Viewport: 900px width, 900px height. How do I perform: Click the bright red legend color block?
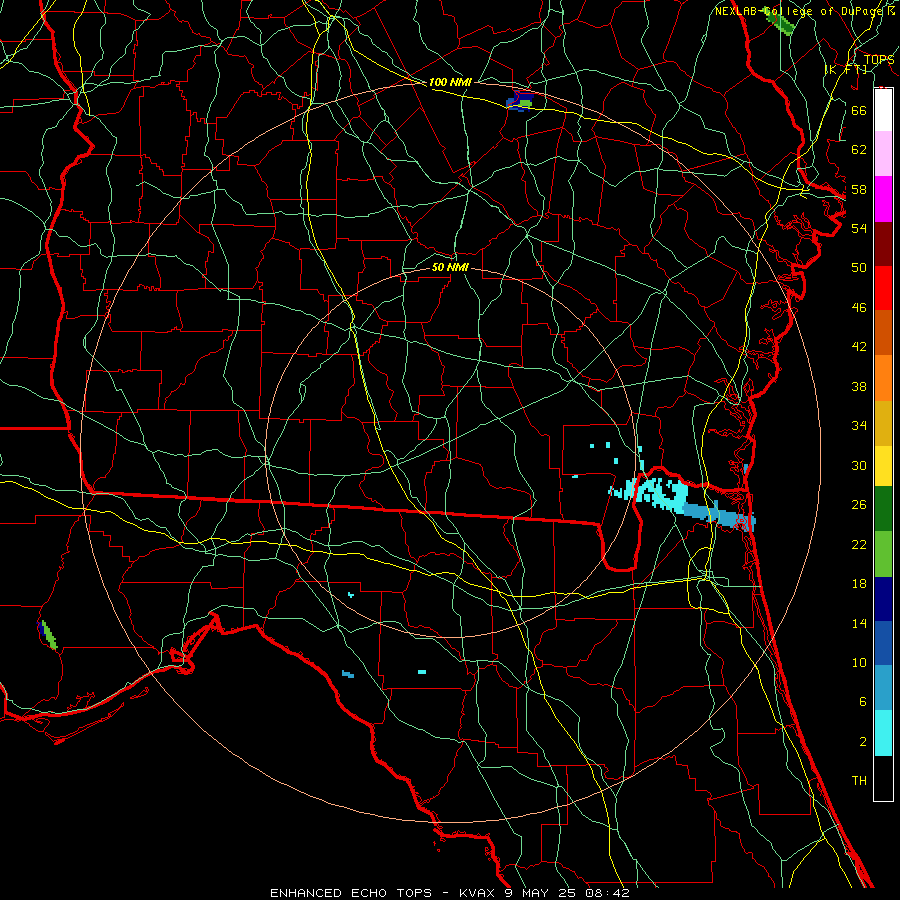coord(883,288)
